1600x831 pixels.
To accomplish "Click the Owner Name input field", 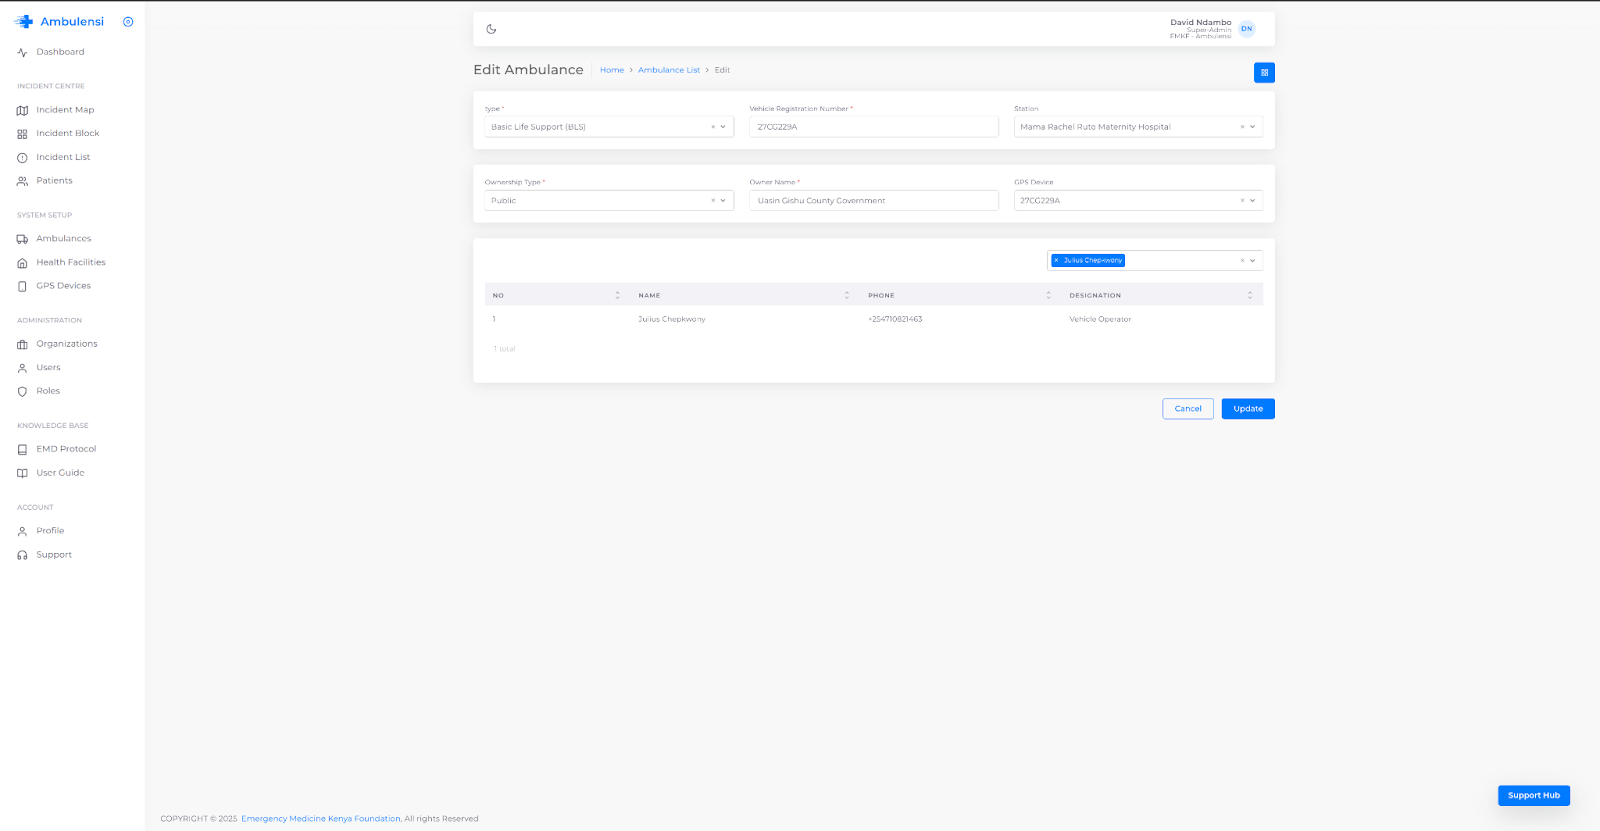I will click(873, 201).
